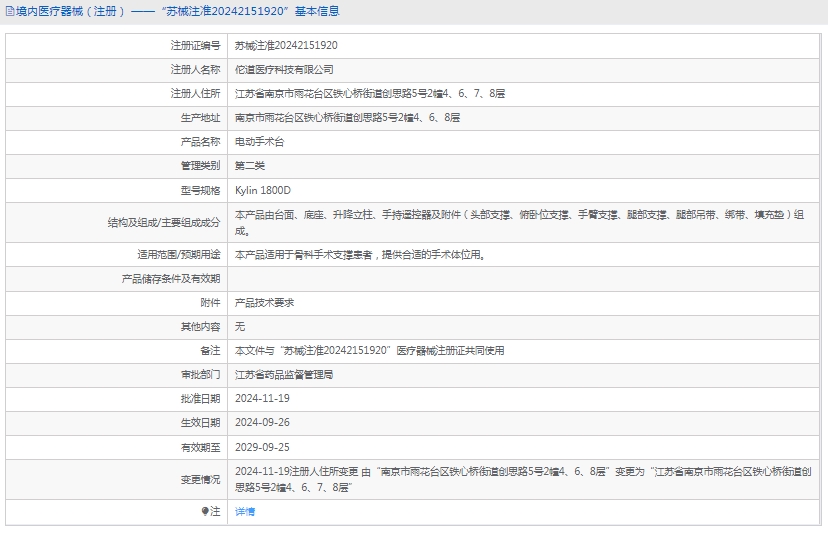Click the page title 境内医疗器械（注册）基本信息
Viewport: 828px width, 534px height.
click(x=177, y=12)
